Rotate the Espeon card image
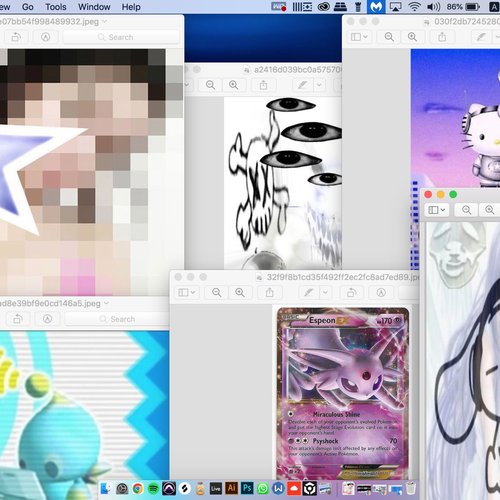The height and width of the screenshot is (500, 500). tap(351, 293)
